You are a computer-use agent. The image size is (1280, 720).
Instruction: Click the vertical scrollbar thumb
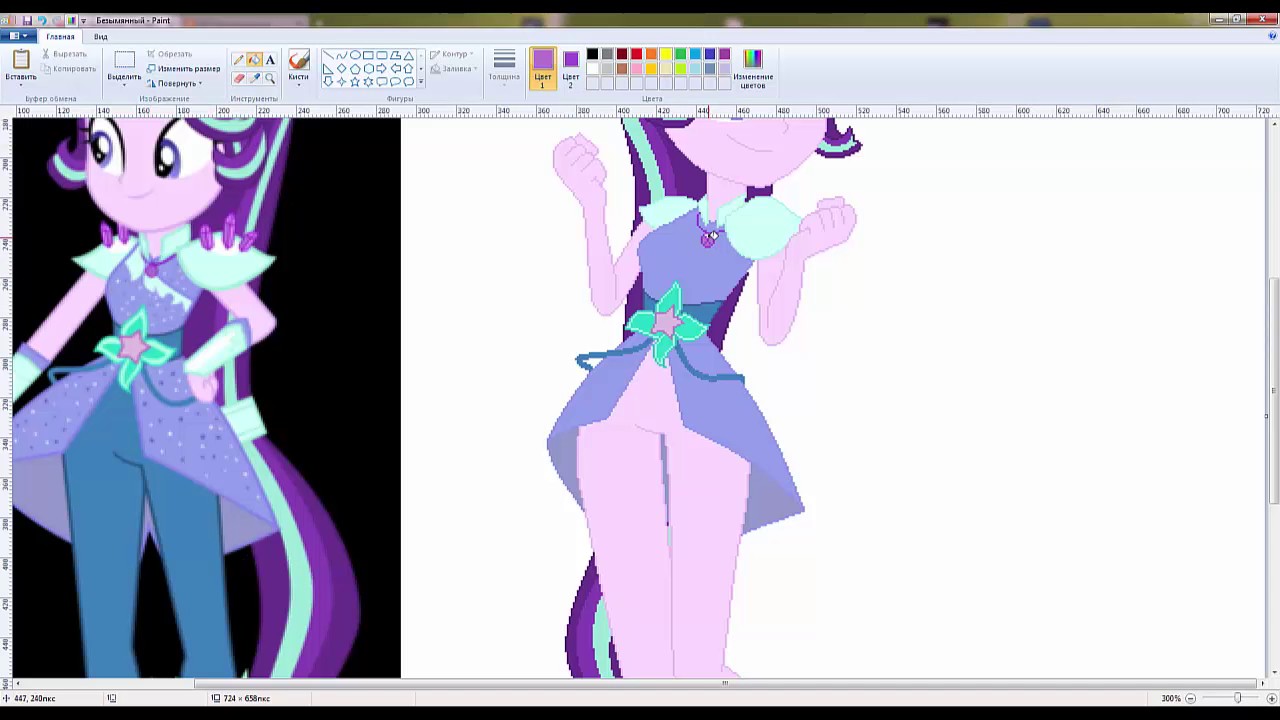coord(1272,390)
